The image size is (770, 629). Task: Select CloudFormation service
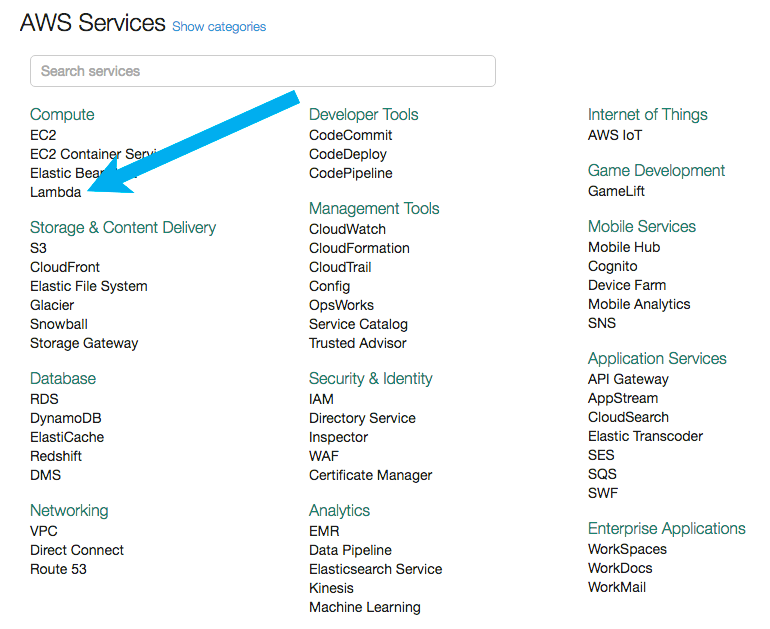pyautogui.click(x=359, y=248)
